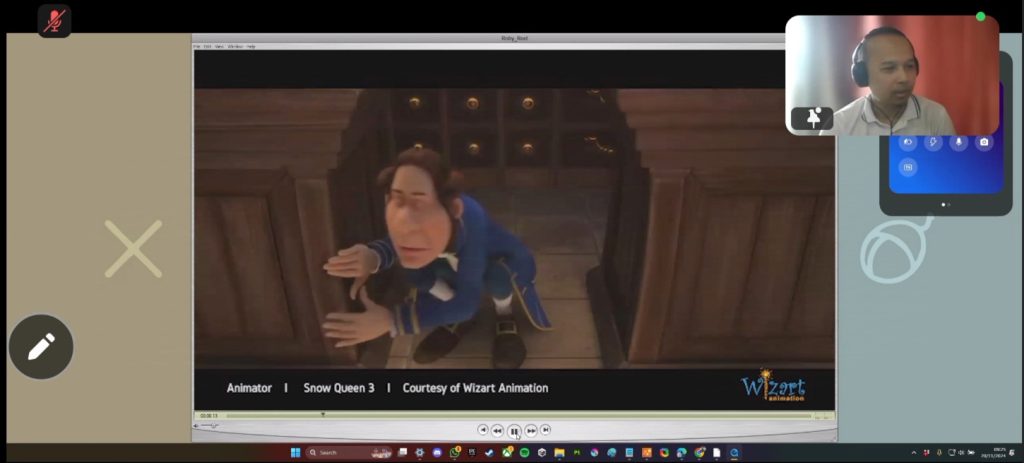Tap the microphone icon in phone panel
This screenshot has height=463, width=1024.
click(959, 142)
